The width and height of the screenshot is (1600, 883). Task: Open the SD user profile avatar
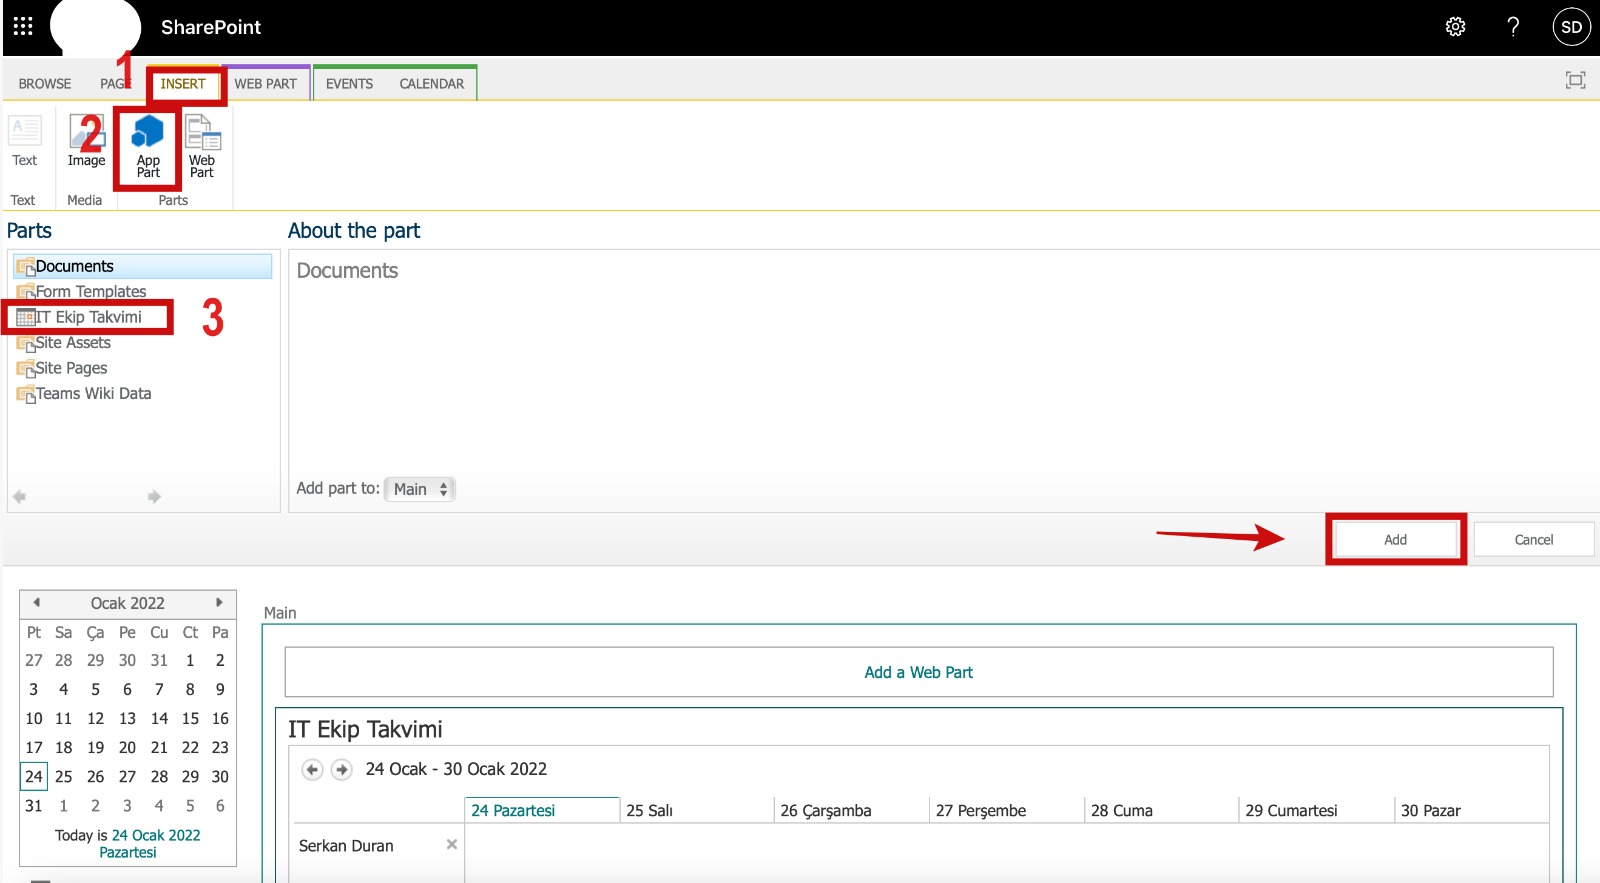coord(1571,27)
